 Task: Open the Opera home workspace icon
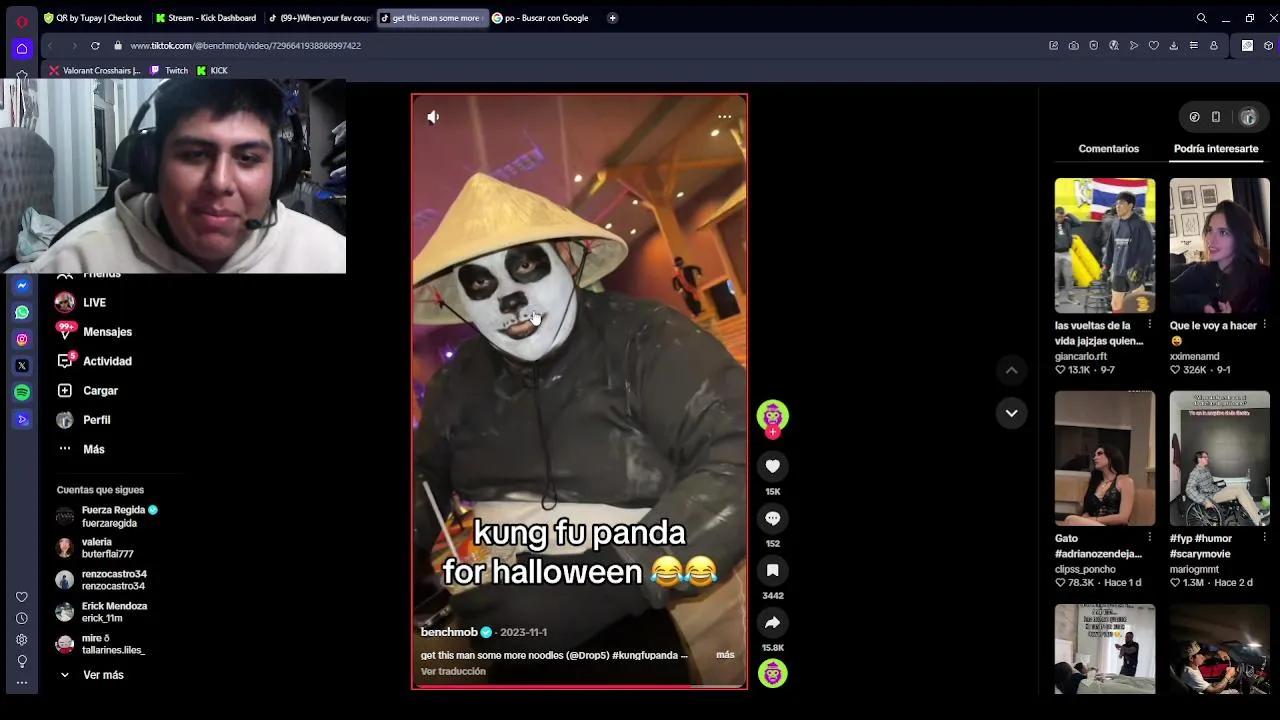tap(22, 48)
